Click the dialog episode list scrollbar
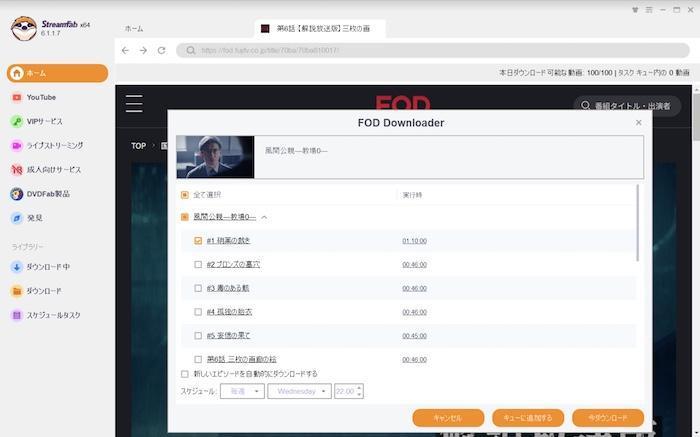Image resolution: width=700 pixels, height=437 pixels. [x=638, y=223]
